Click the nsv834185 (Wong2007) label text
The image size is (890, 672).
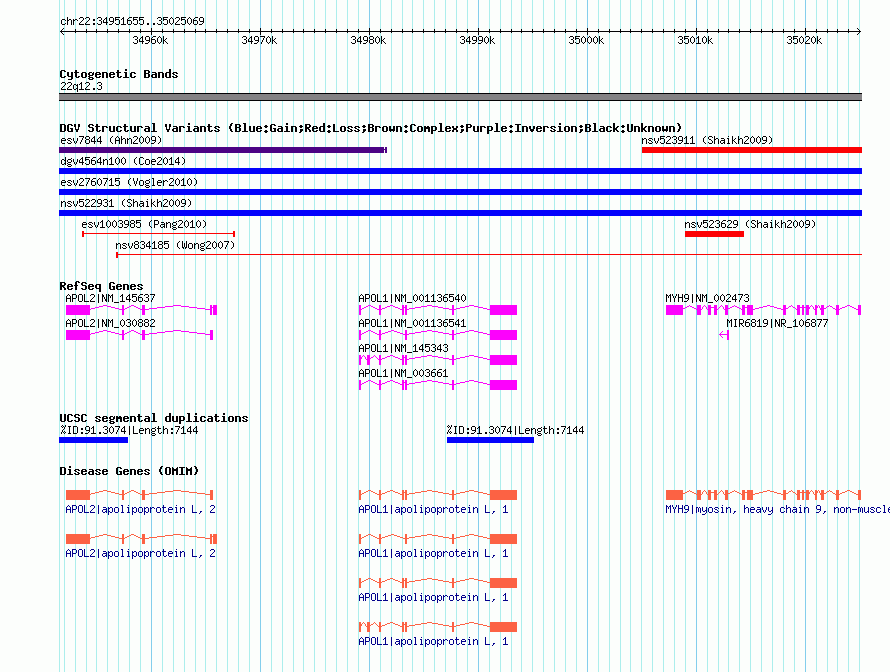175,245
